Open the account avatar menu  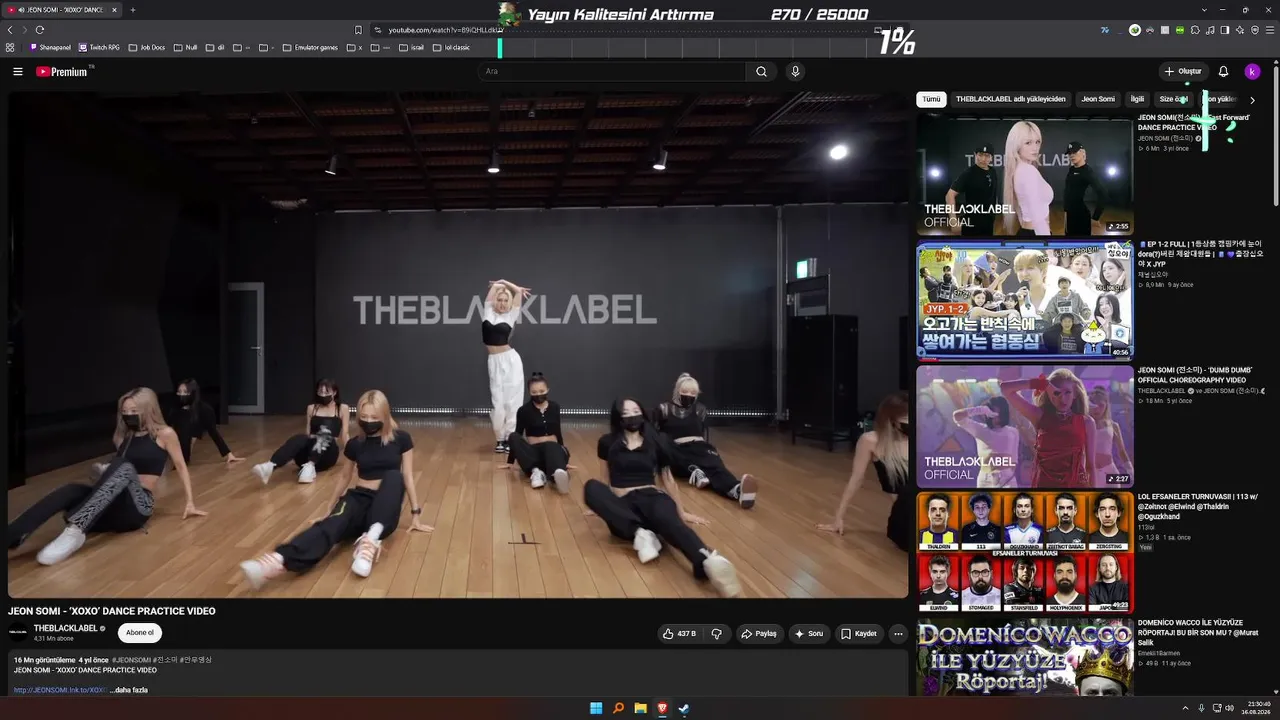[x=1252, y=72]
